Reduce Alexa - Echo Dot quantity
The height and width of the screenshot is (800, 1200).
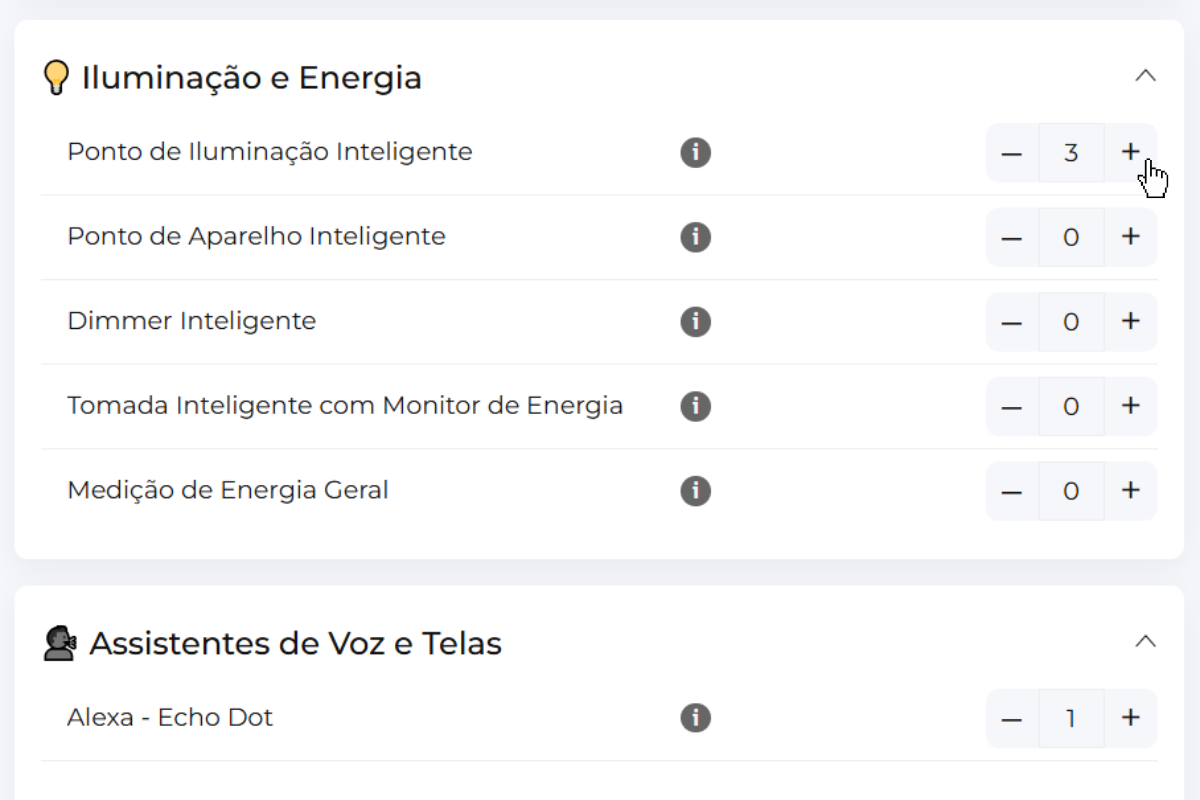[x=1012, y=718]
